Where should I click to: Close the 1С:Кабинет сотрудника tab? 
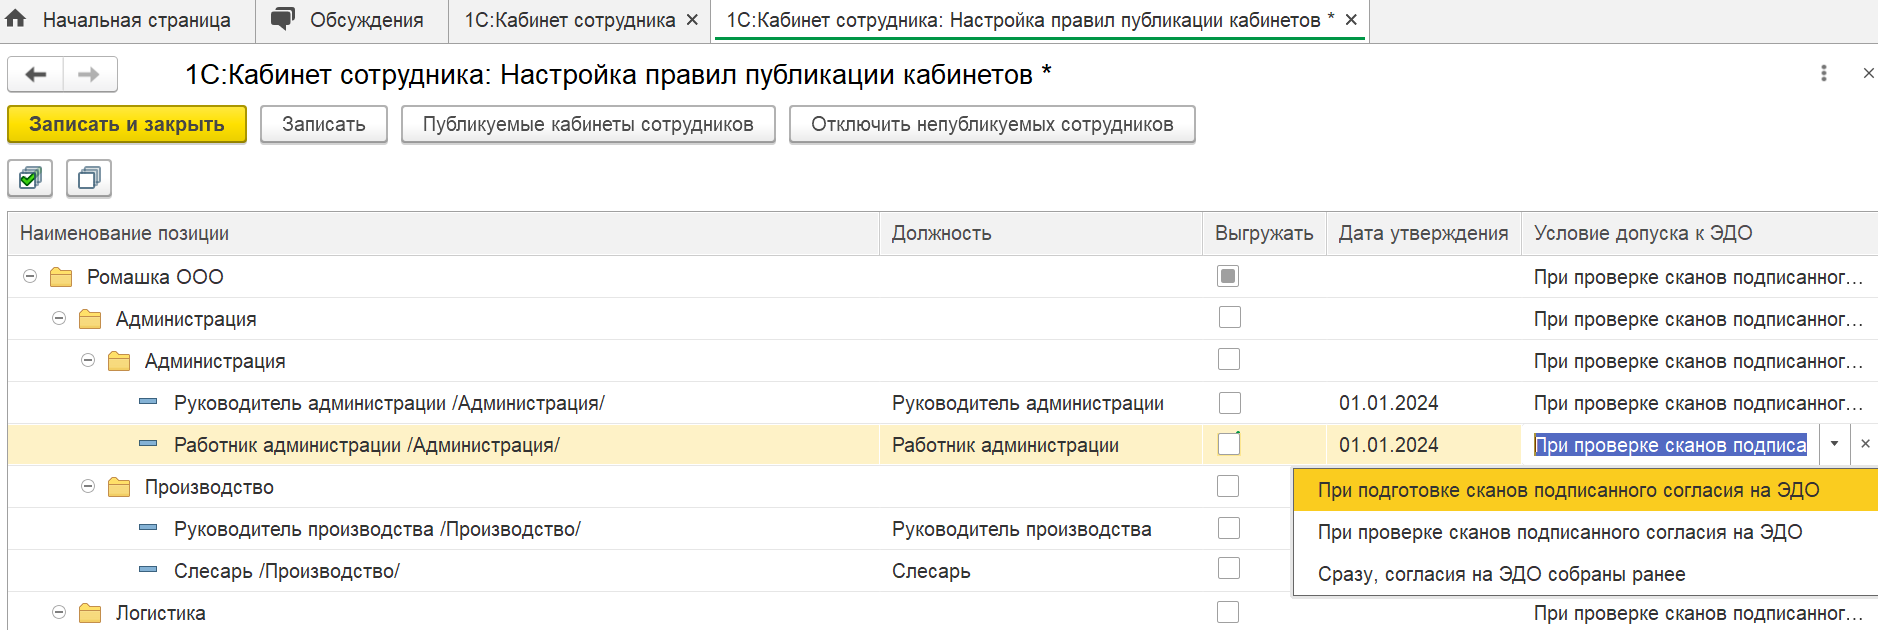tap(692, 20)
